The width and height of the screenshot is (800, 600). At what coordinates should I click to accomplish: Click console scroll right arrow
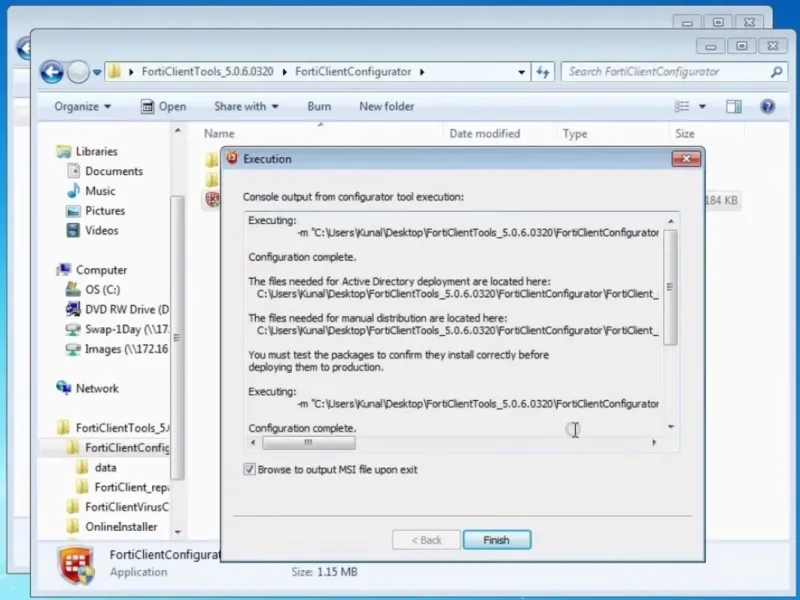point(654,442)
